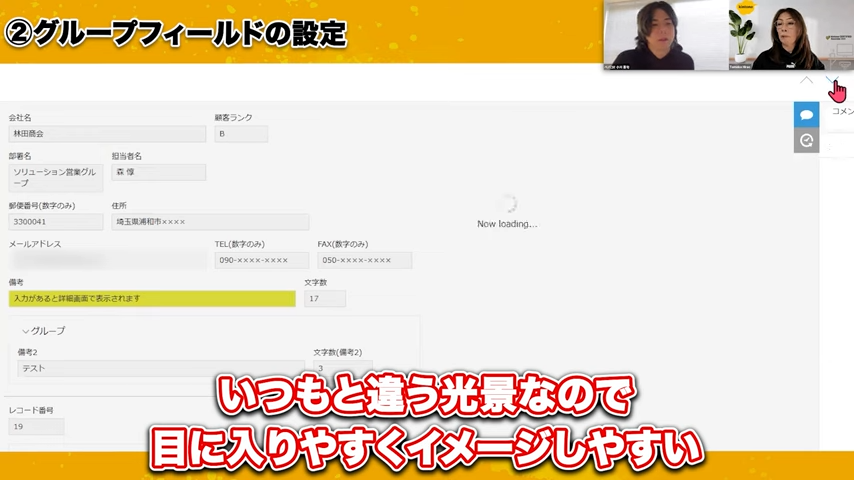854x480 pixels.
Task: Go to previous record with up chevron
Action: [x=806, y=81]
